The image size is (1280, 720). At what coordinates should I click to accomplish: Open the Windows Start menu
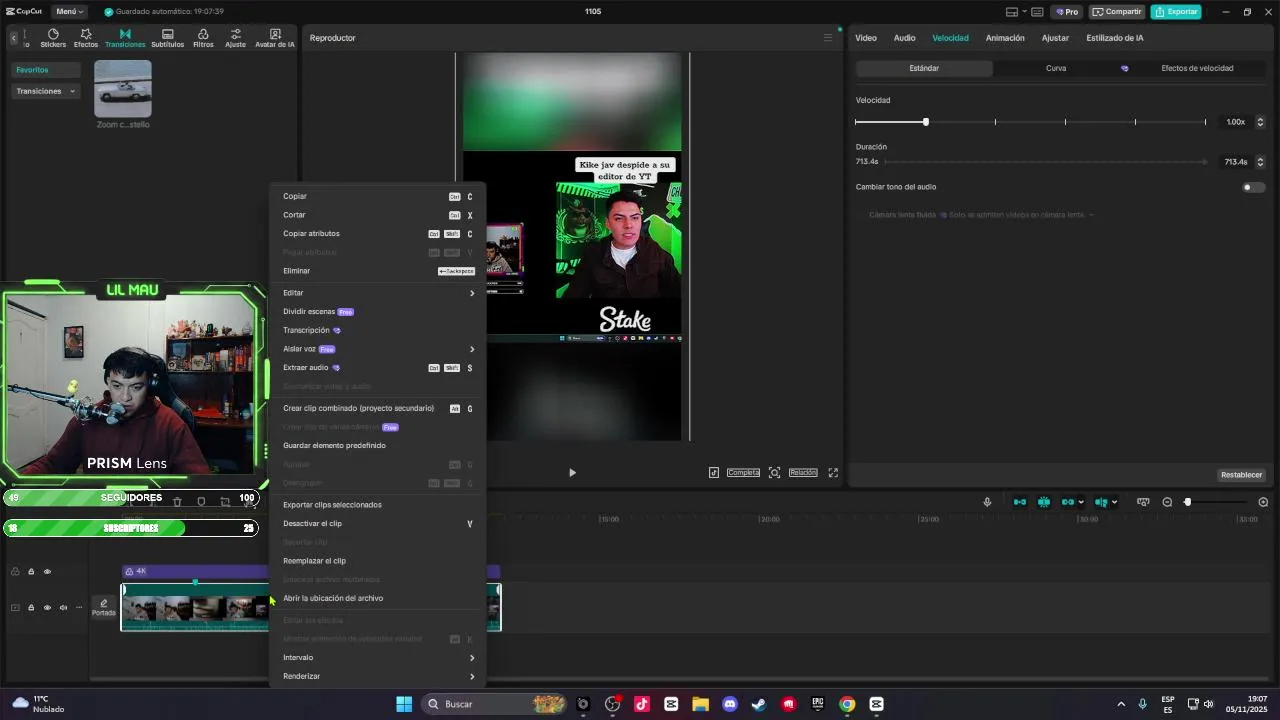click(x=404, y=704)
